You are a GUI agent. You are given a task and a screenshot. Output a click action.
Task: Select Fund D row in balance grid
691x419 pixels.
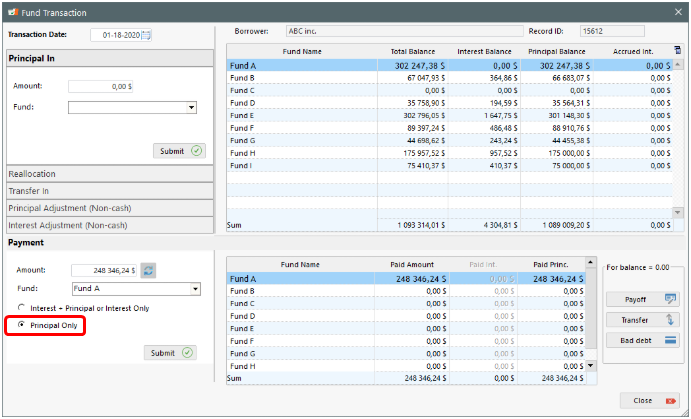click(x=450, y=103)
